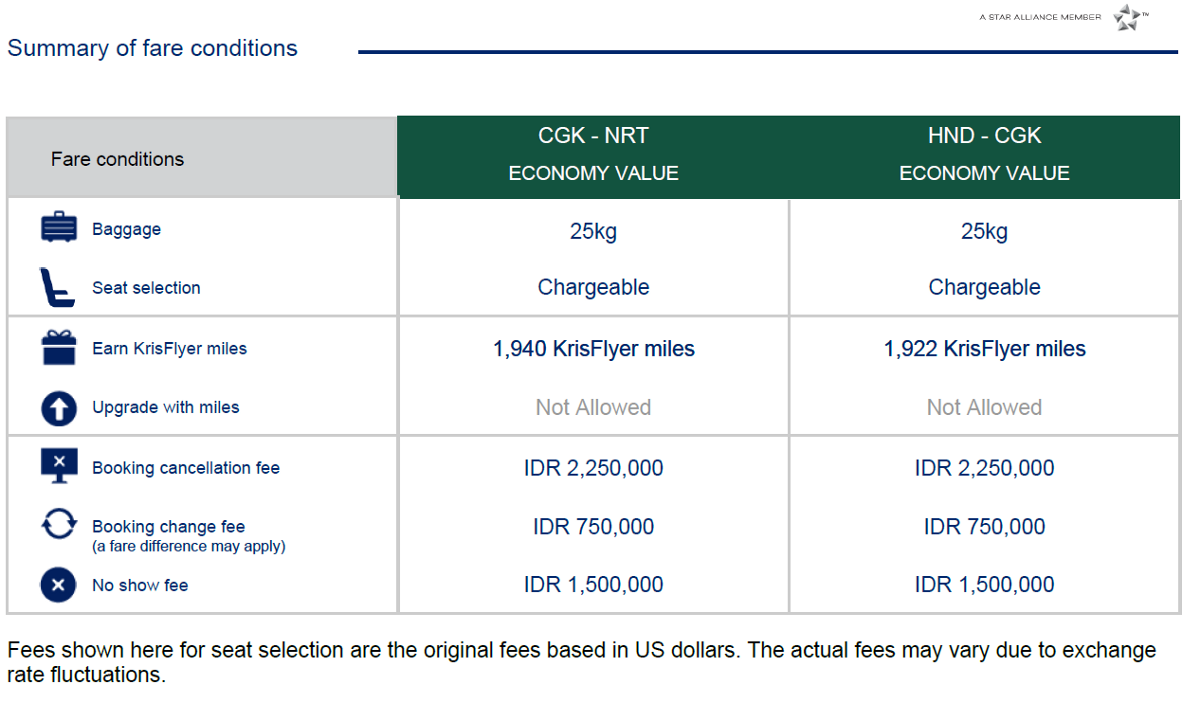The image size is (1200, 702).
Task: Click the Fare conditions header cell
Action: pos(117,159)
